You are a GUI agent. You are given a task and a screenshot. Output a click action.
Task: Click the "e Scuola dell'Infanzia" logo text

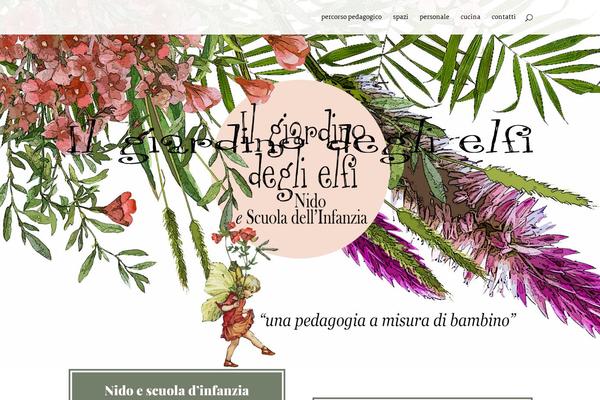(x=301, y=218)
